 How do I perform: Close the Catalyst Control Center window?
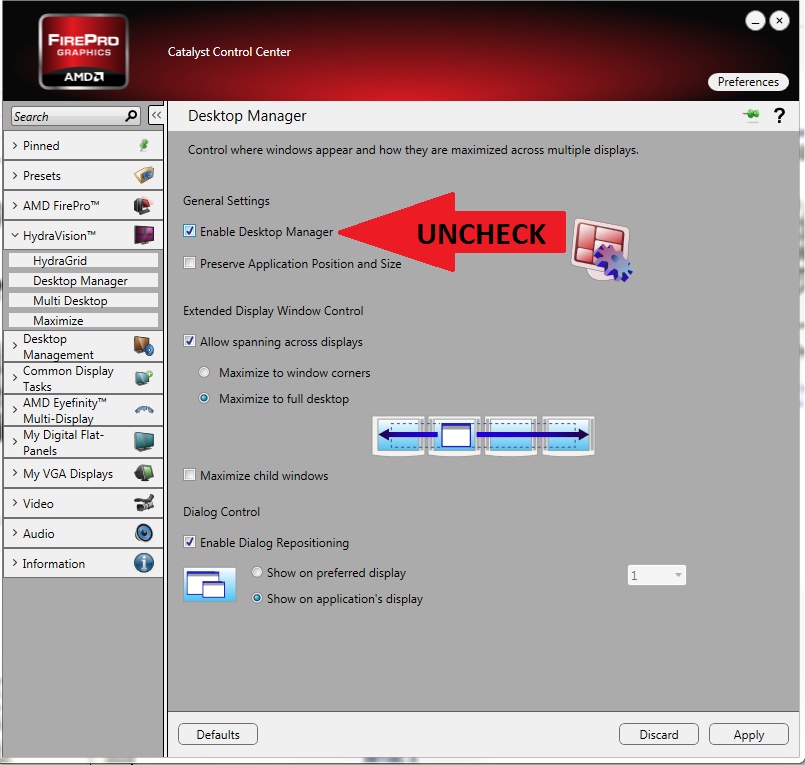coord(779,21)
